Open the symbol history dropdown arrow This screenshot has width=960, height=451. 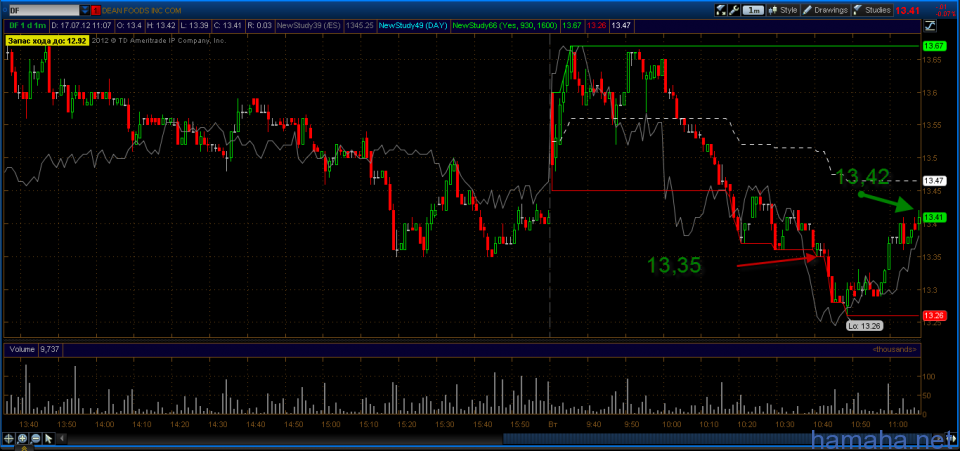coord(84,10)
